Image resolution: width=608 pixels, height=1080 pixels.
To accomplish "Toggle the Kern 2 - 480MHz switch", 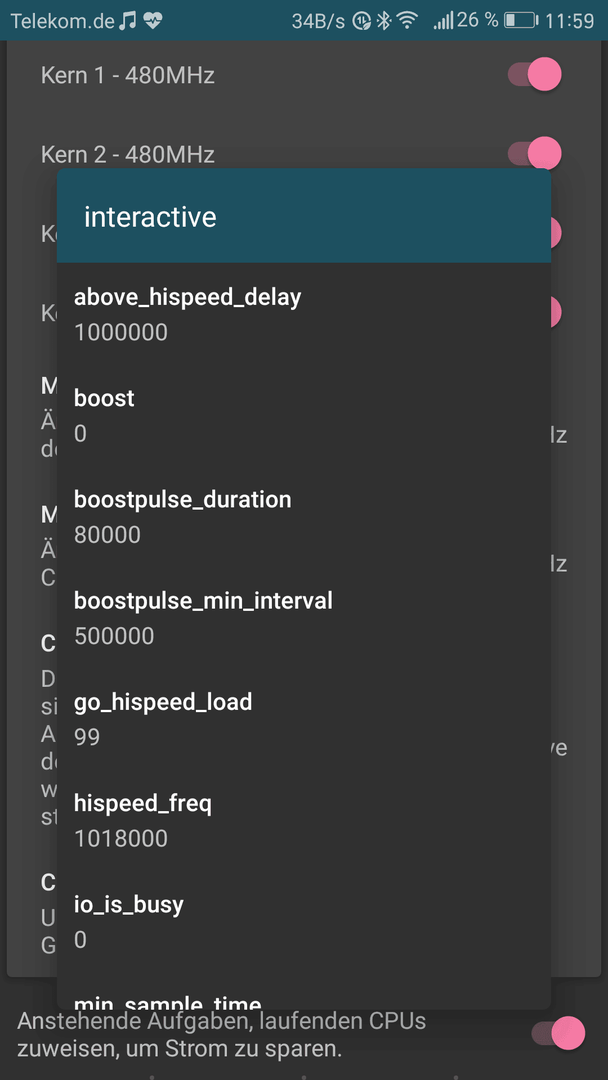I will (535, 153).
